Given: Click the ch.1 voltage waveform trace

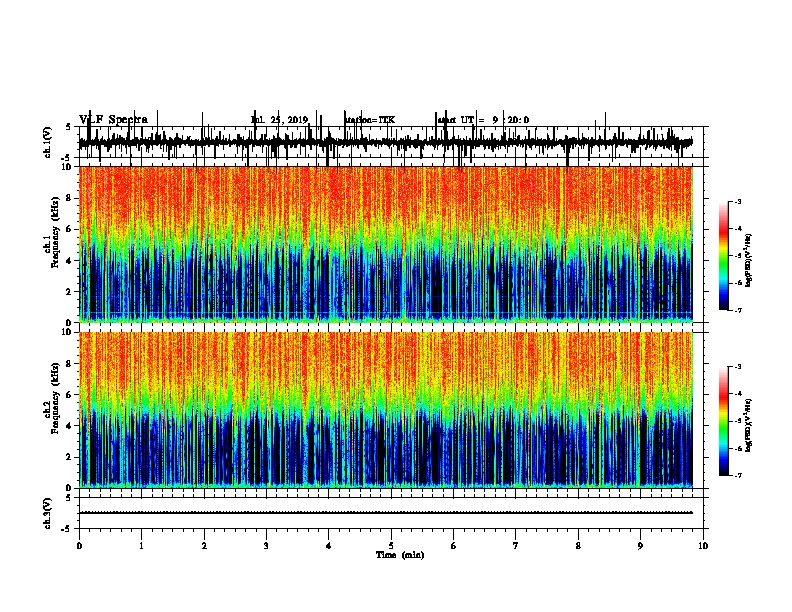Looking at the screenshot, I should point(385,143).
